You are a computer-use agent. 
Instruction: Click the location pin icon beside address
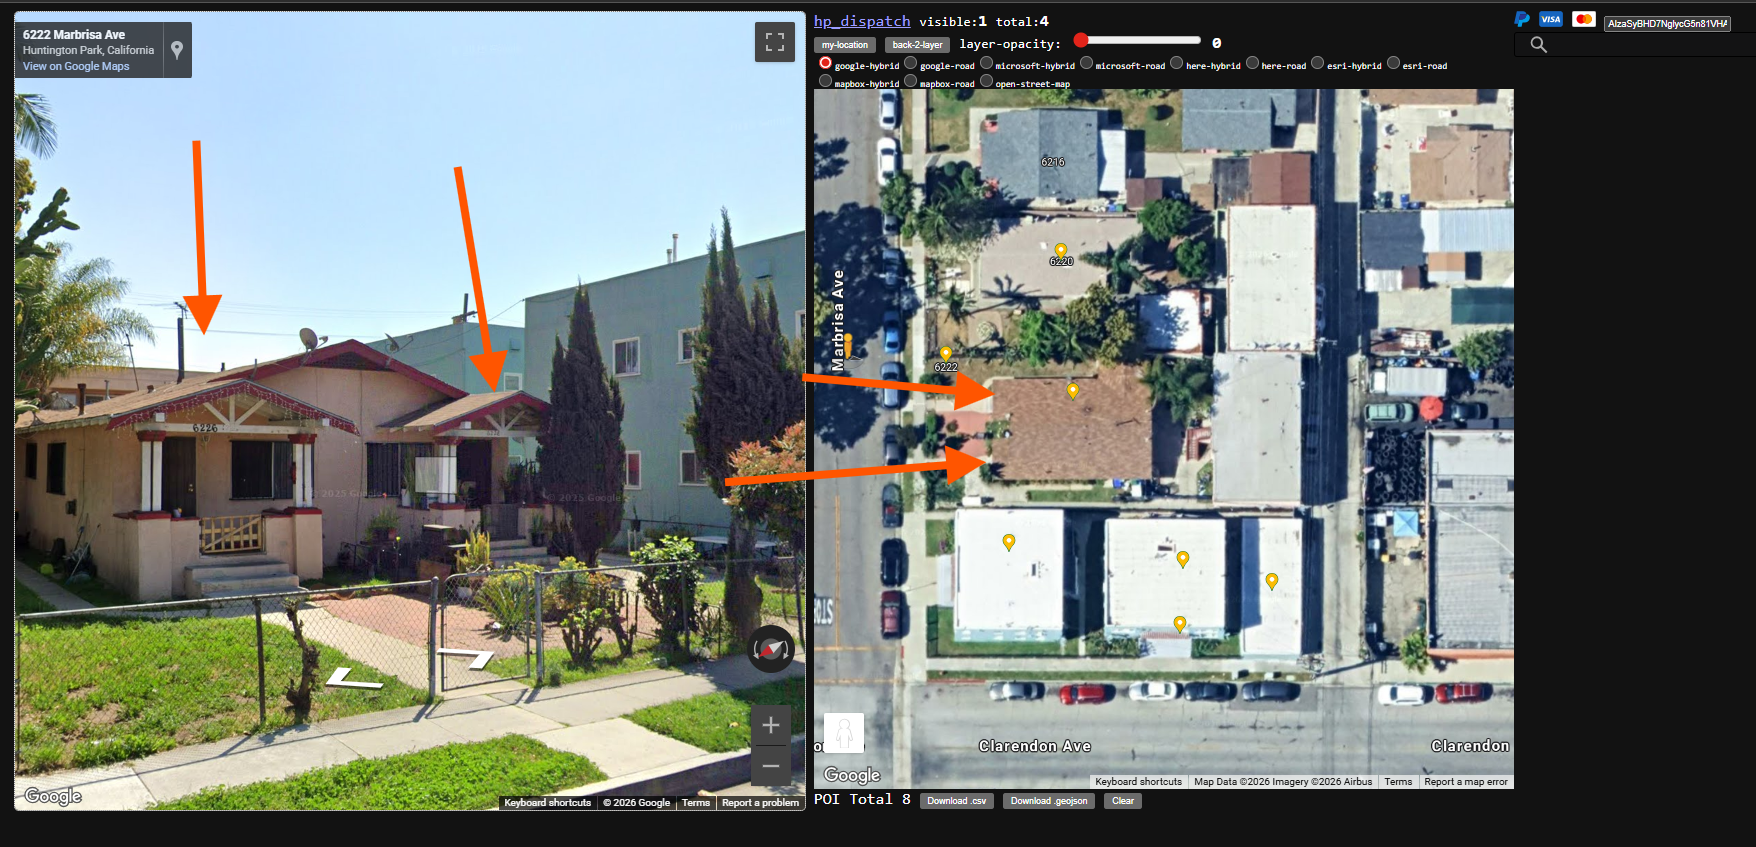click(177, 50)
